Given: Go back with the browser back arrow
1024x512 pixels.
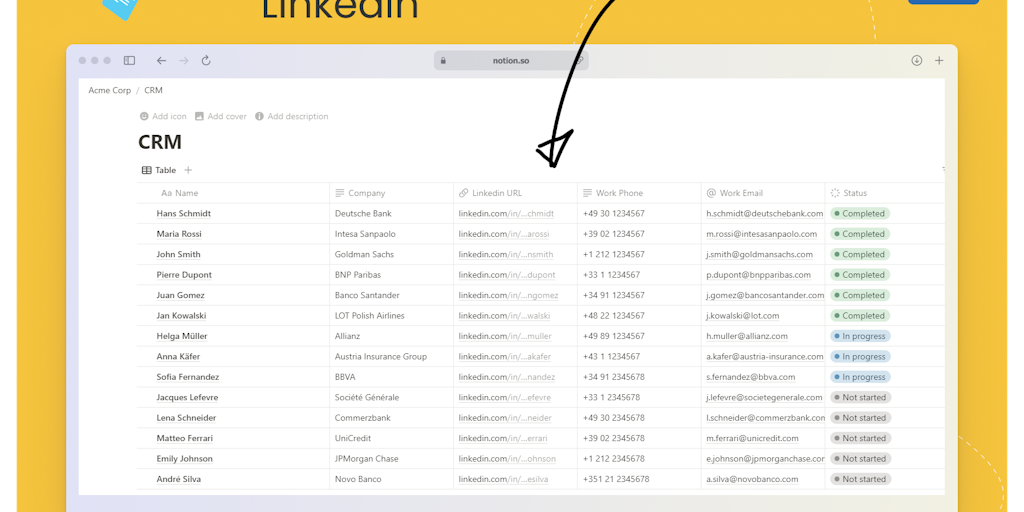Looking at the screenshot, I should tap(161, 61).
